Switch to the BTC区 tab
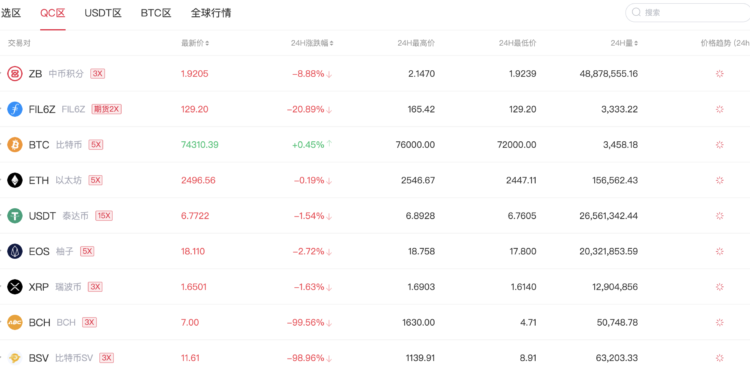This screenshot has height=375, width=750. pyautogui.click(x=156, y=13)
